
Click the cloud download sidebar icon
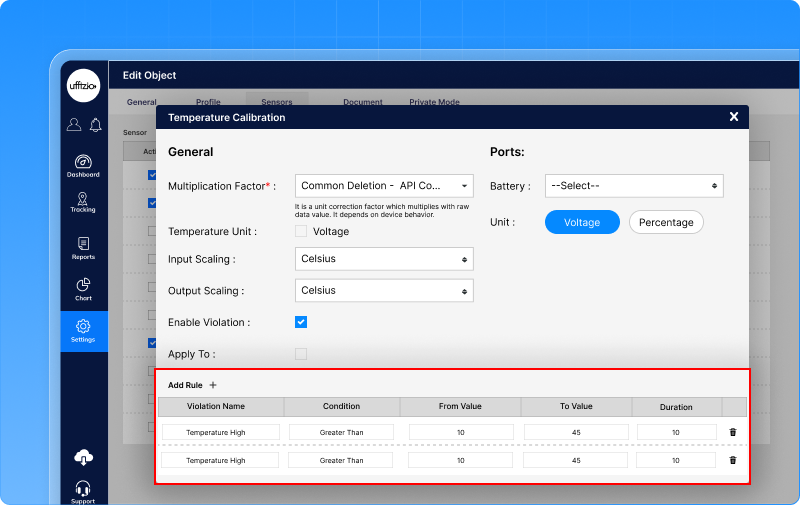(x=83, y=457)
